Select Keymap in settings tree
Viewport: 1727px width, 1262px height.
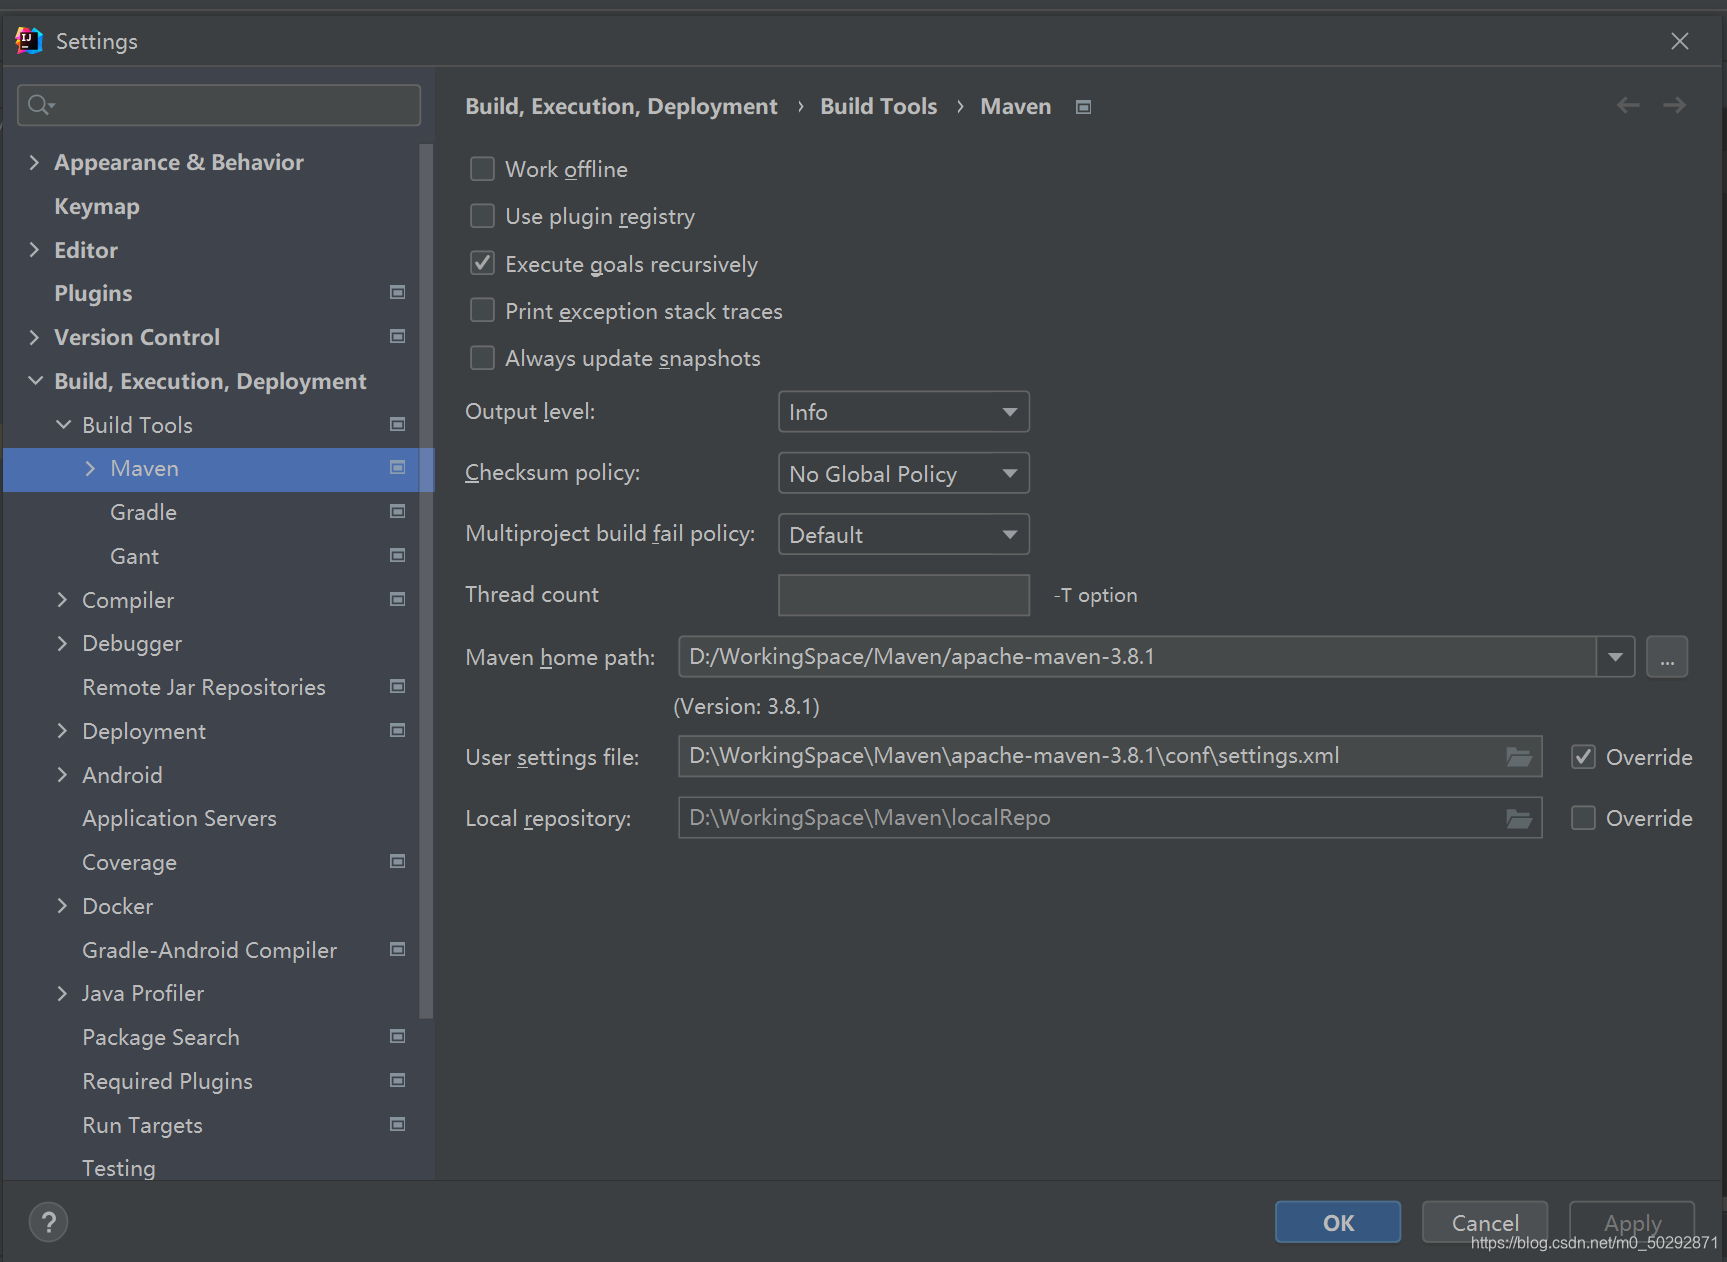[x=97, y=206]
